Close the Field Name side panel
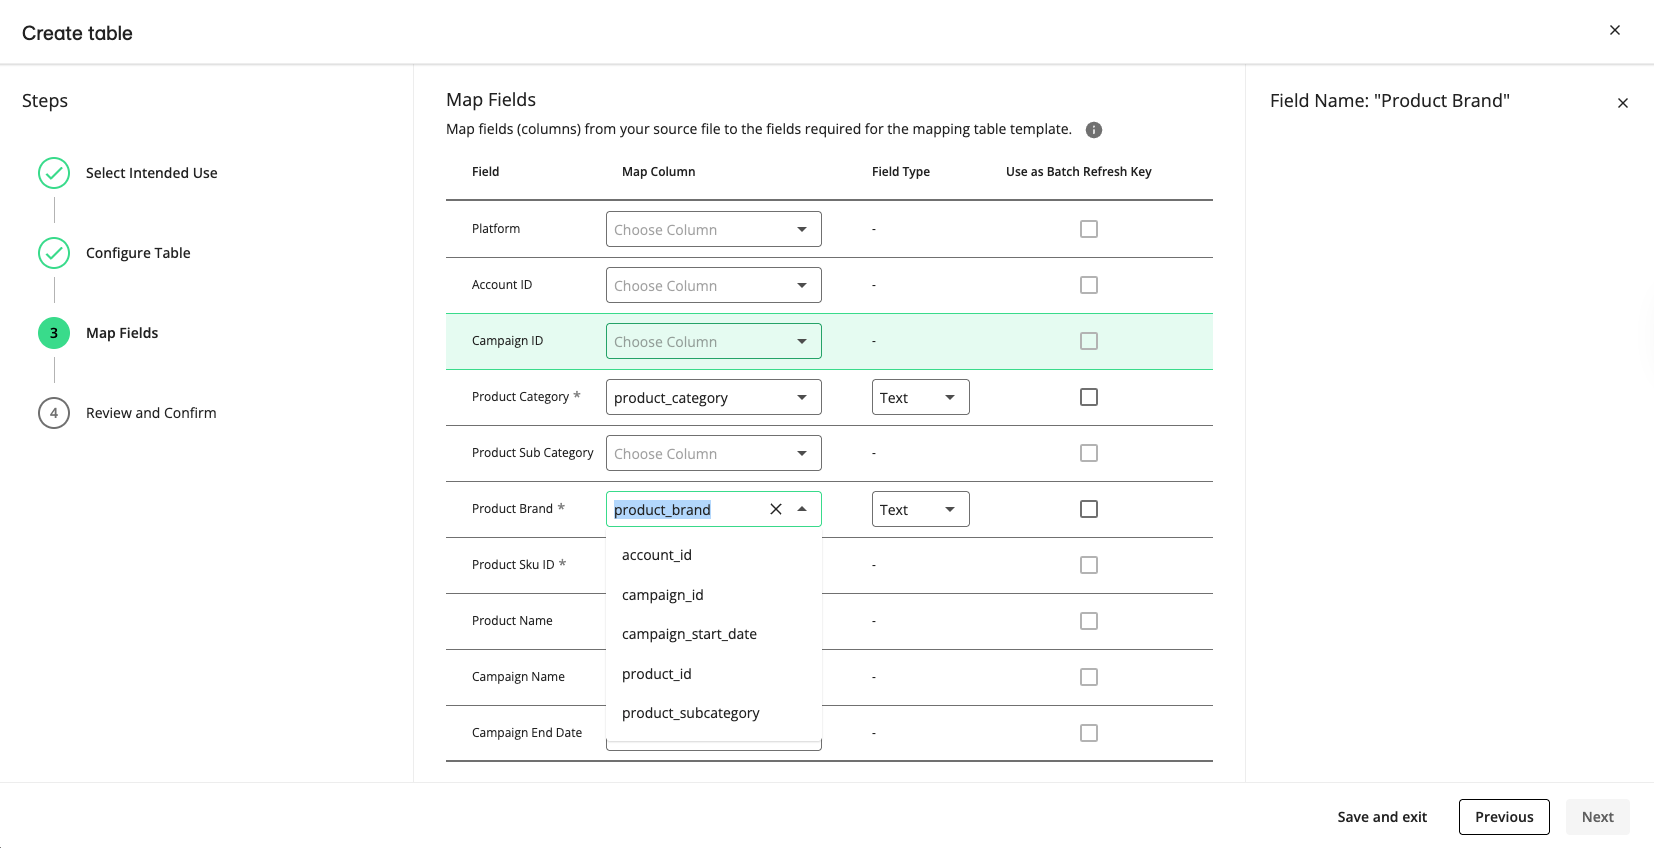This screenshot has width=1654, height=848. click(1622, 103)
